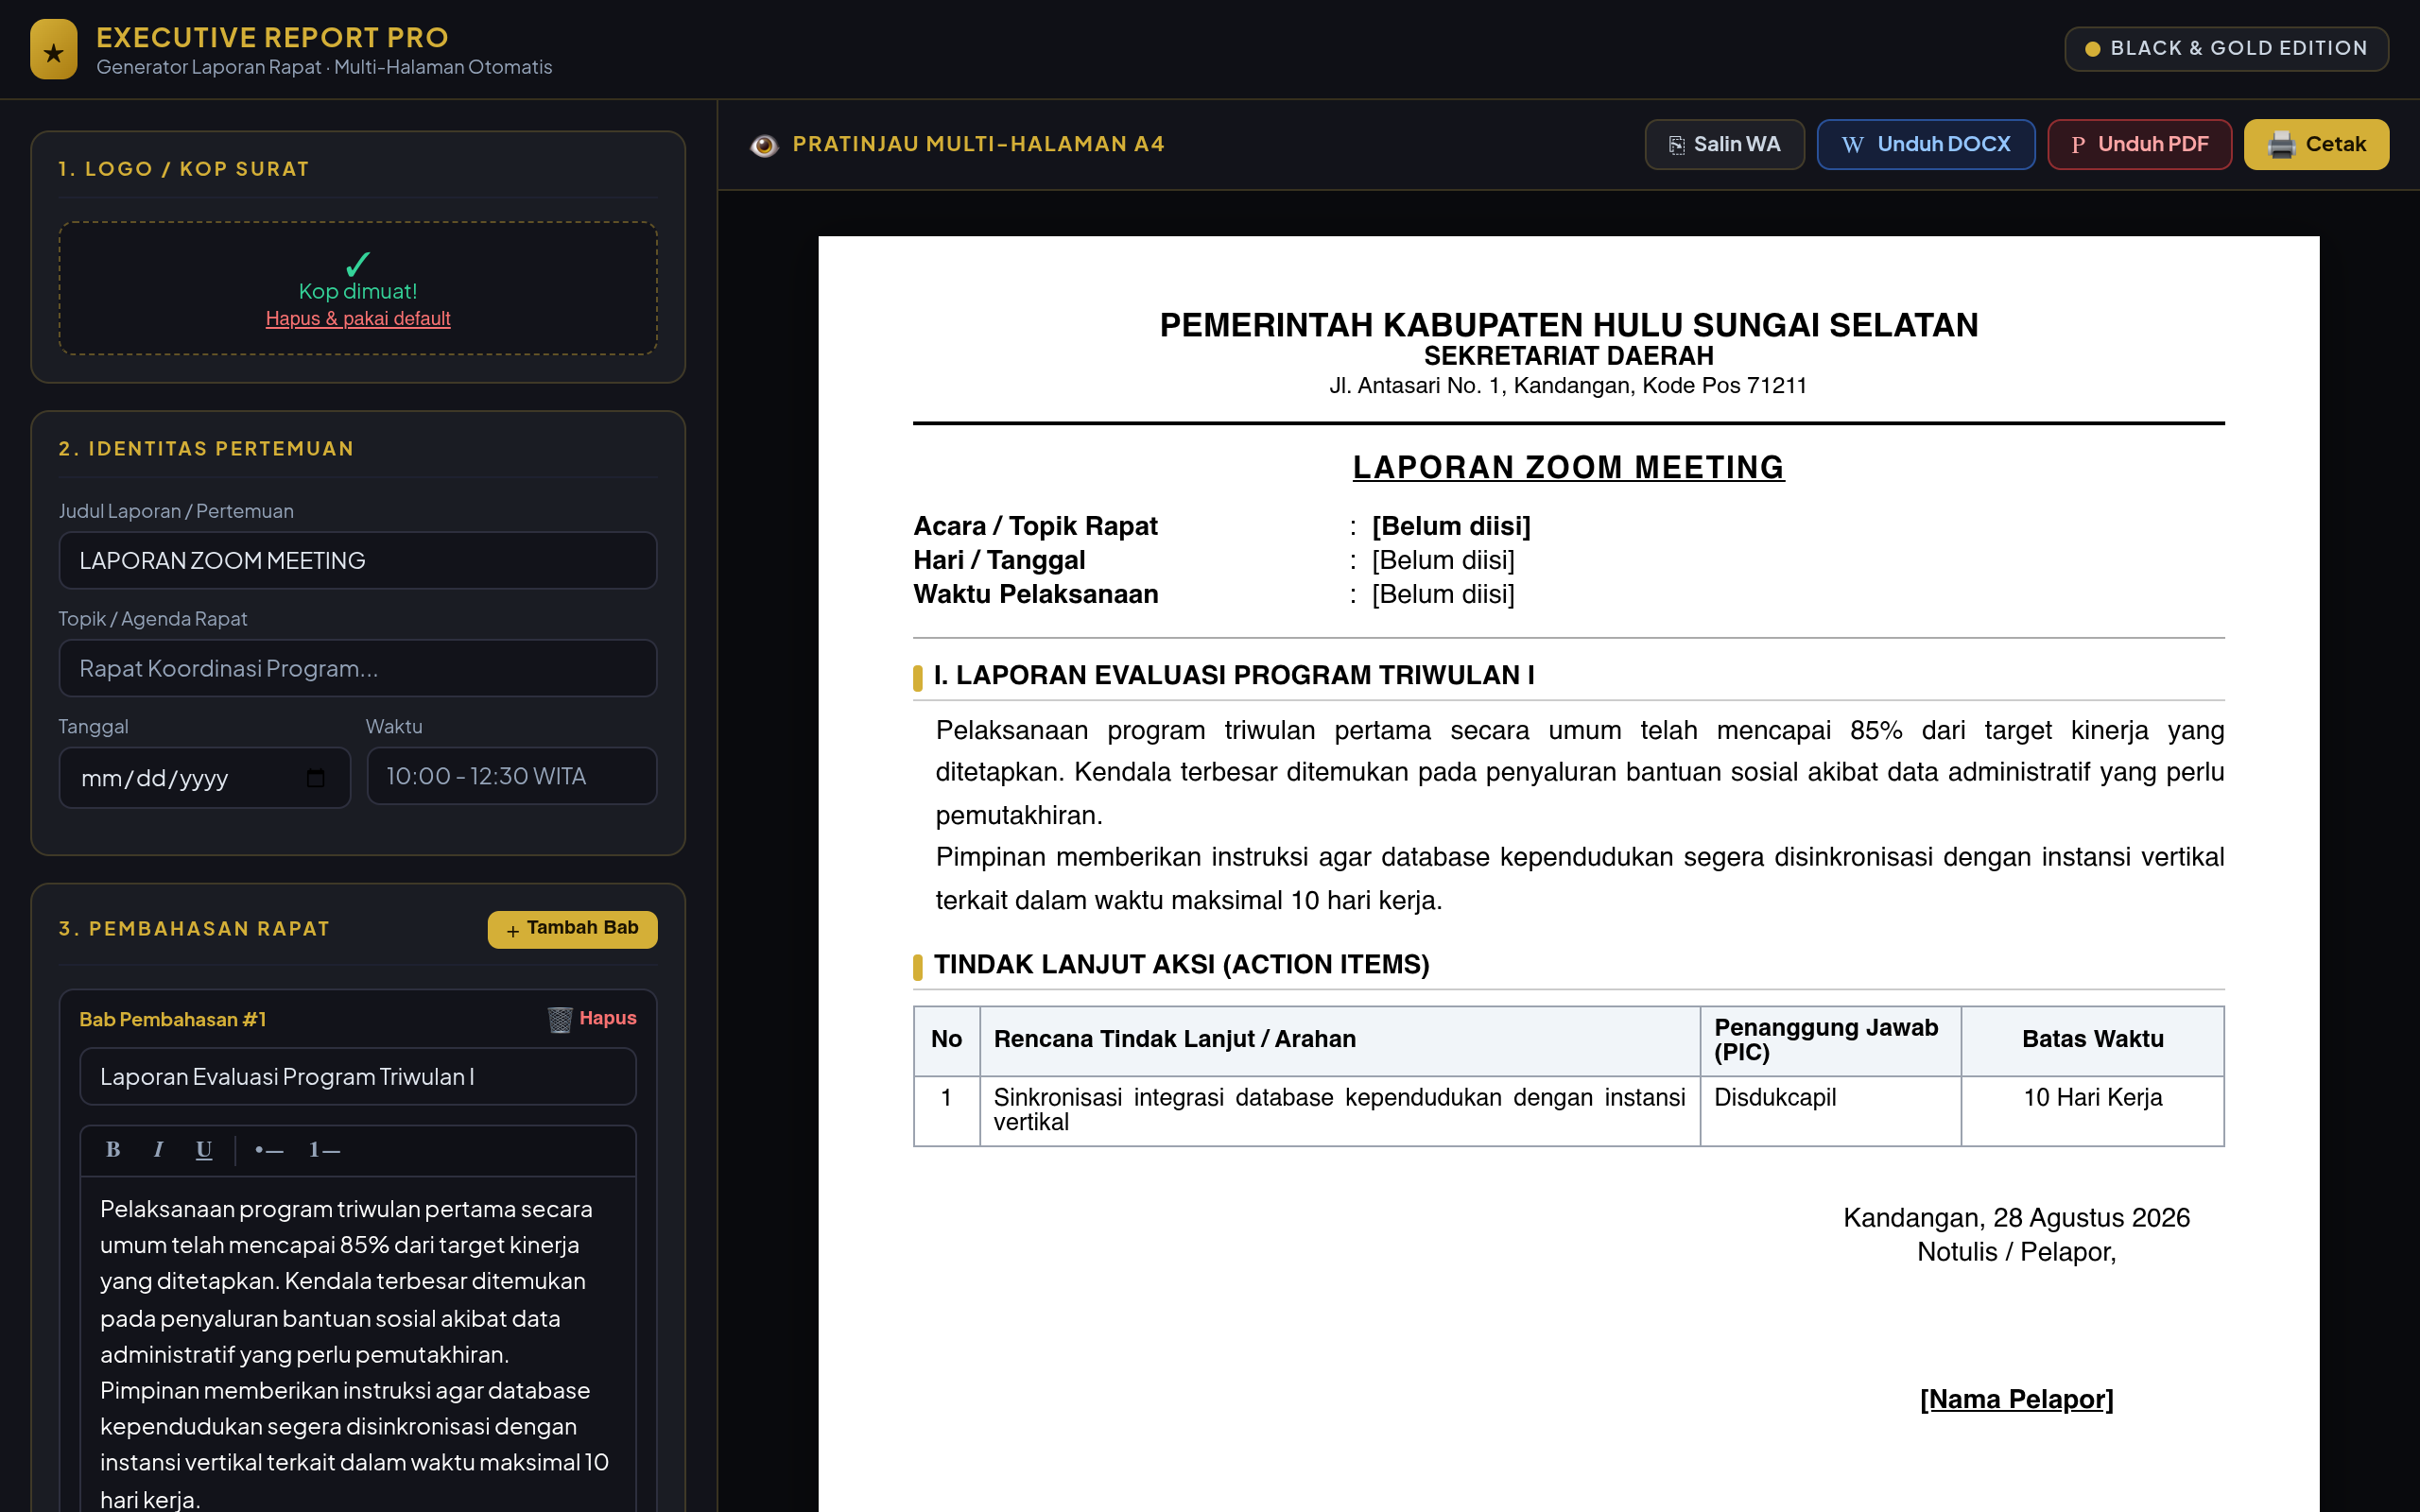Click the 10 Hari Kerja table cell
This screenshot has height=1512, width=2420.
[x=2092, y=1110]
